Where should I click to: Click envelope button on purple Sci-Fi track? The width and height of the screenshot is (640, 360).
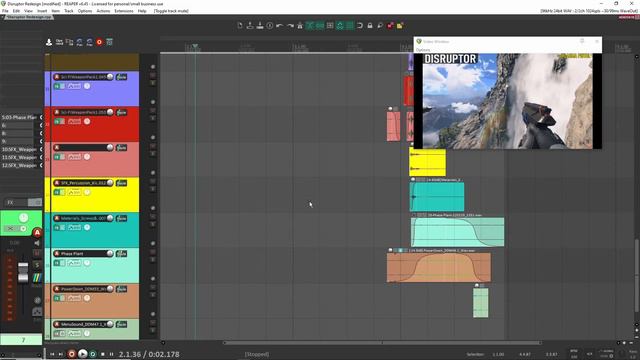click(74, 86)
